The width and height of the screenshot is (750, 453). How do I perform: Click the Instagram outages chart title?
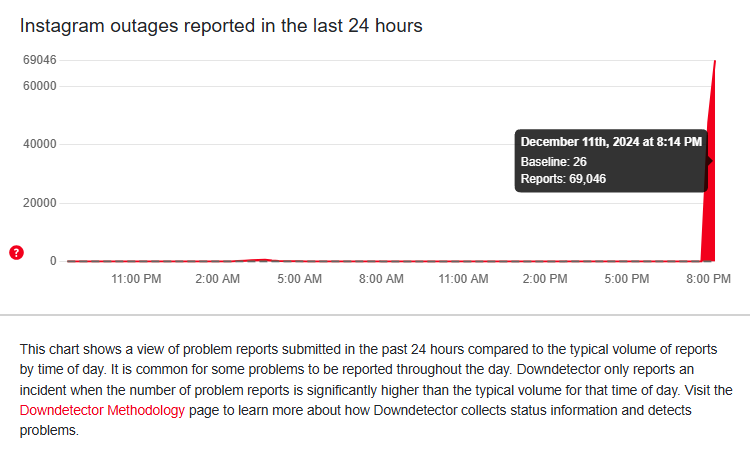point(221,26)
